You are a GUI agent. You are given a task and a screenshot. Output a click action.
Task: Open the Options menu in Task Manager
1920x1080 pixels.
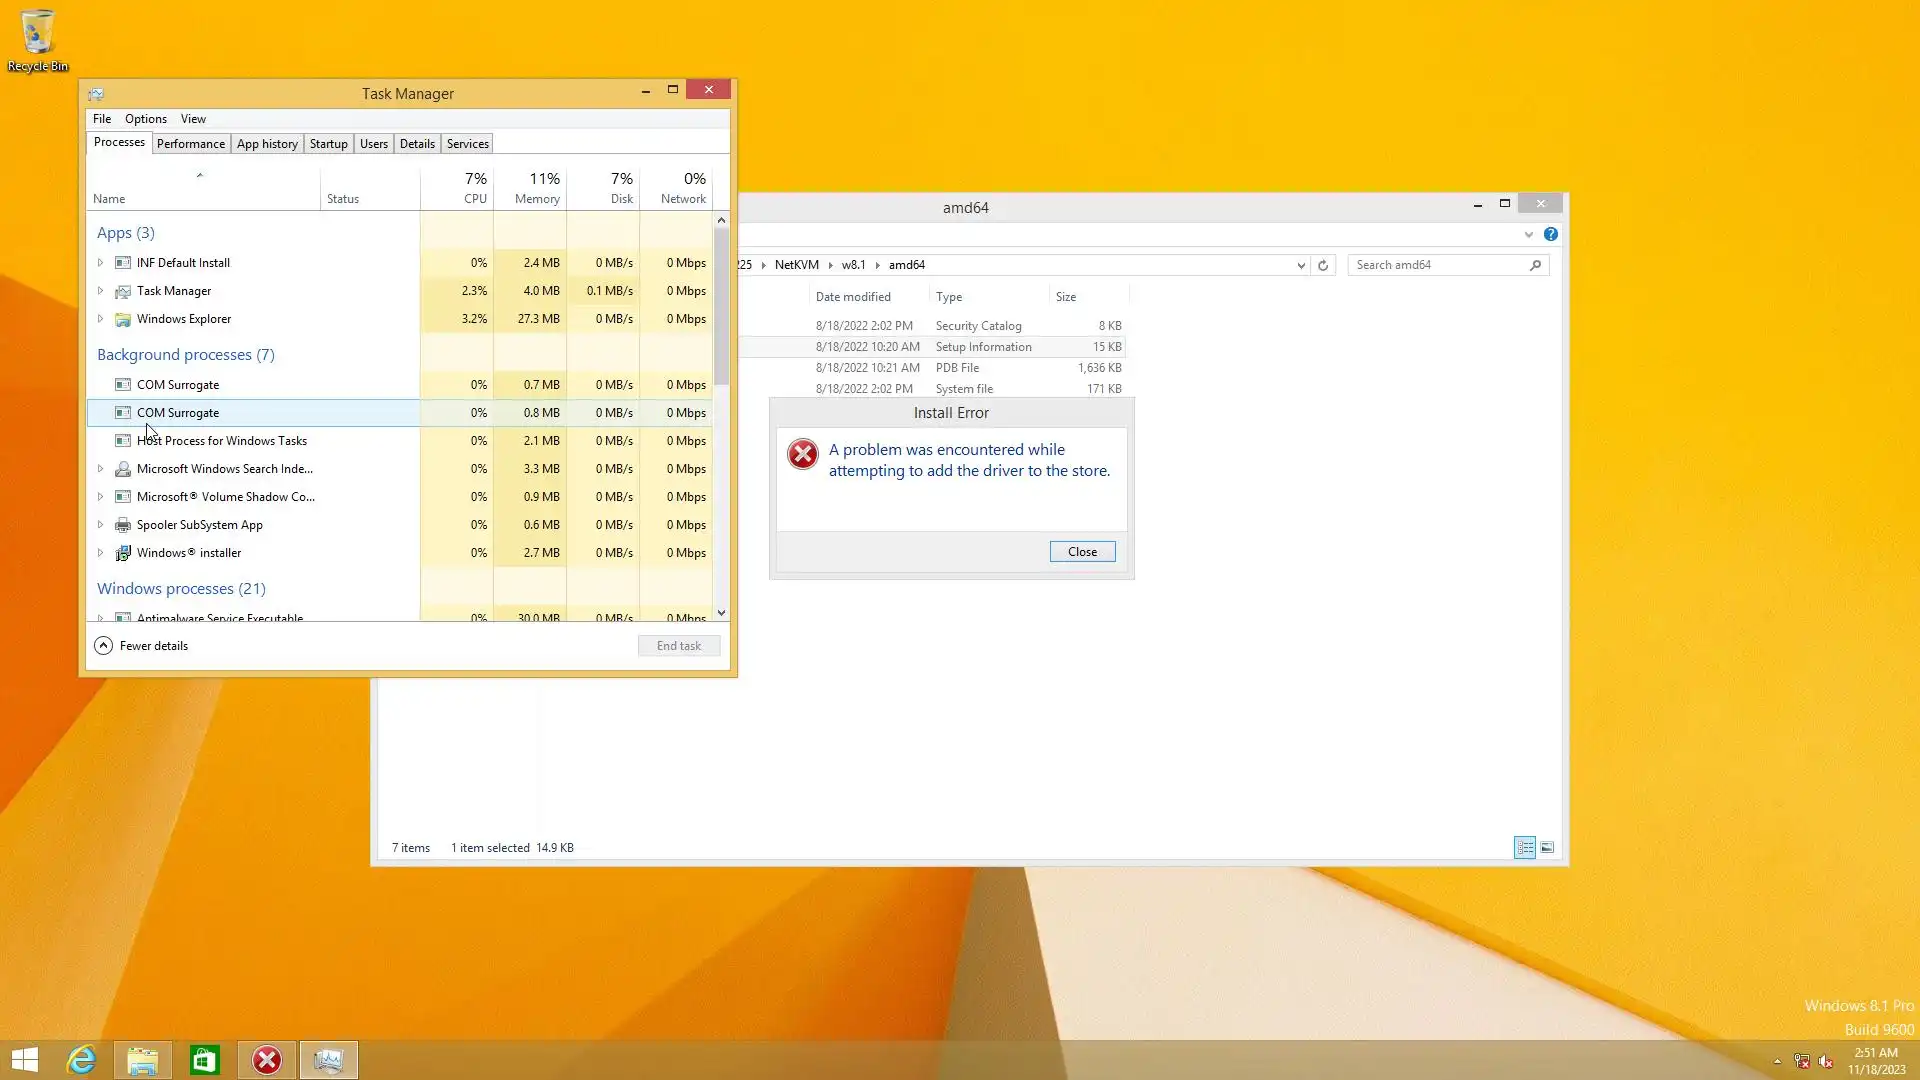pos(145,119)
